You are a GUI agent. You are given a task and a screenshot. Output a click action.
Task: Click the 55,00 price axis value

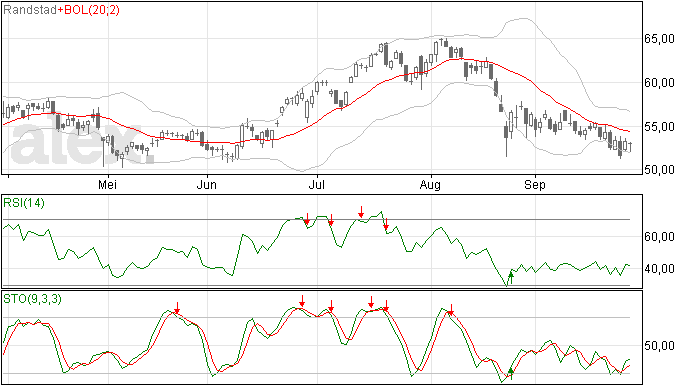pos(659,127)
